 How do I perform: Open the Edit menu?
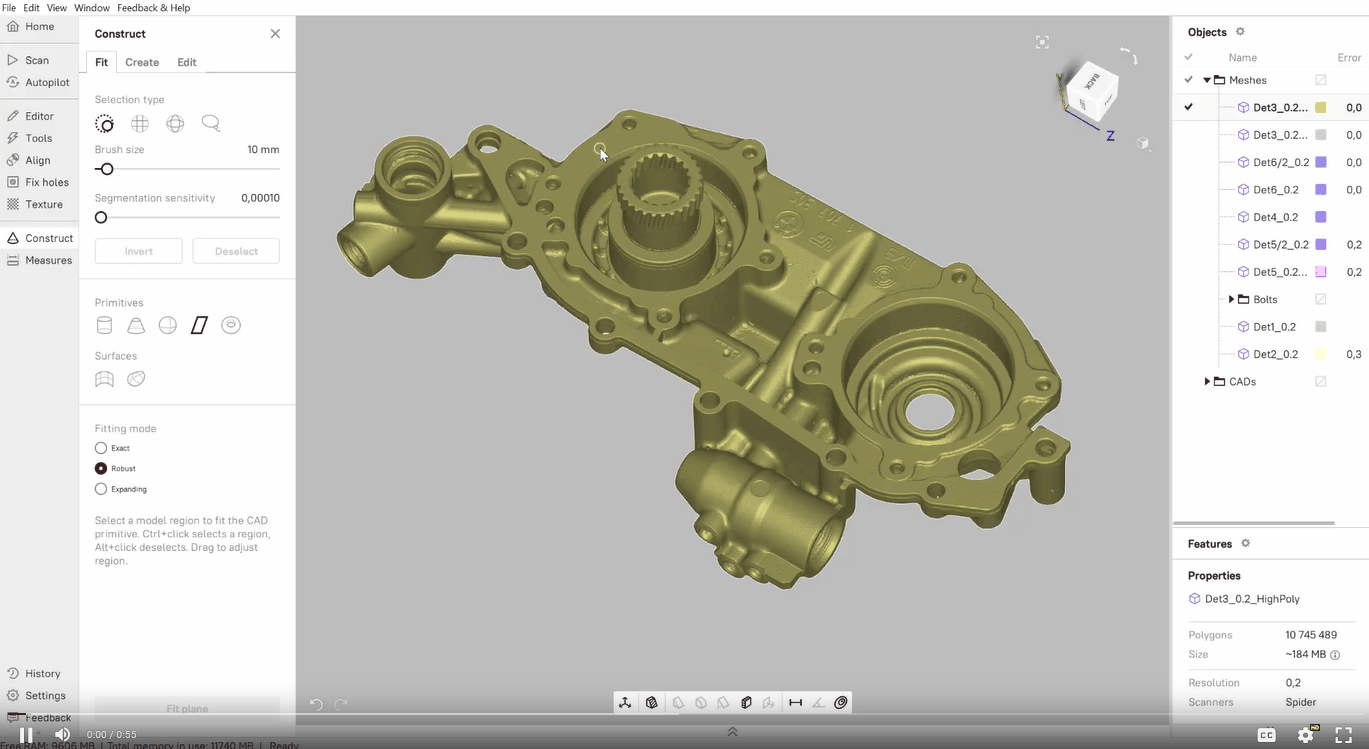point(31,7)
